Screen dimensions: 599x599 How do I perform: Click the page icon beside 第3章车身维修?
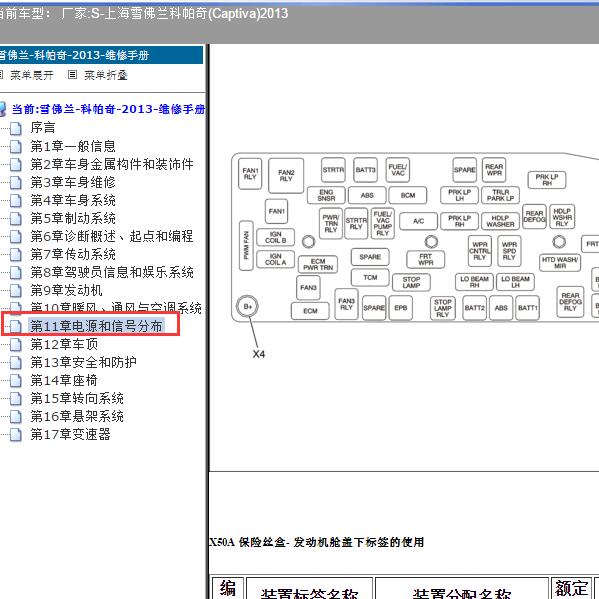16,183
